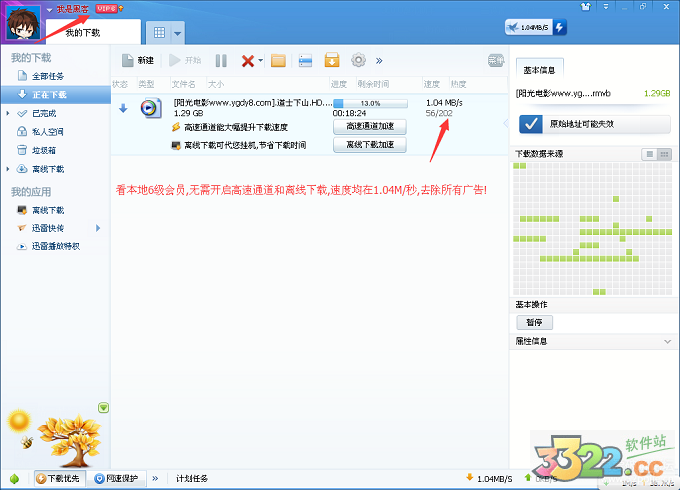Expand the arrow next to grid tab
The image size is (680, 490).
[x=178, y=33]
